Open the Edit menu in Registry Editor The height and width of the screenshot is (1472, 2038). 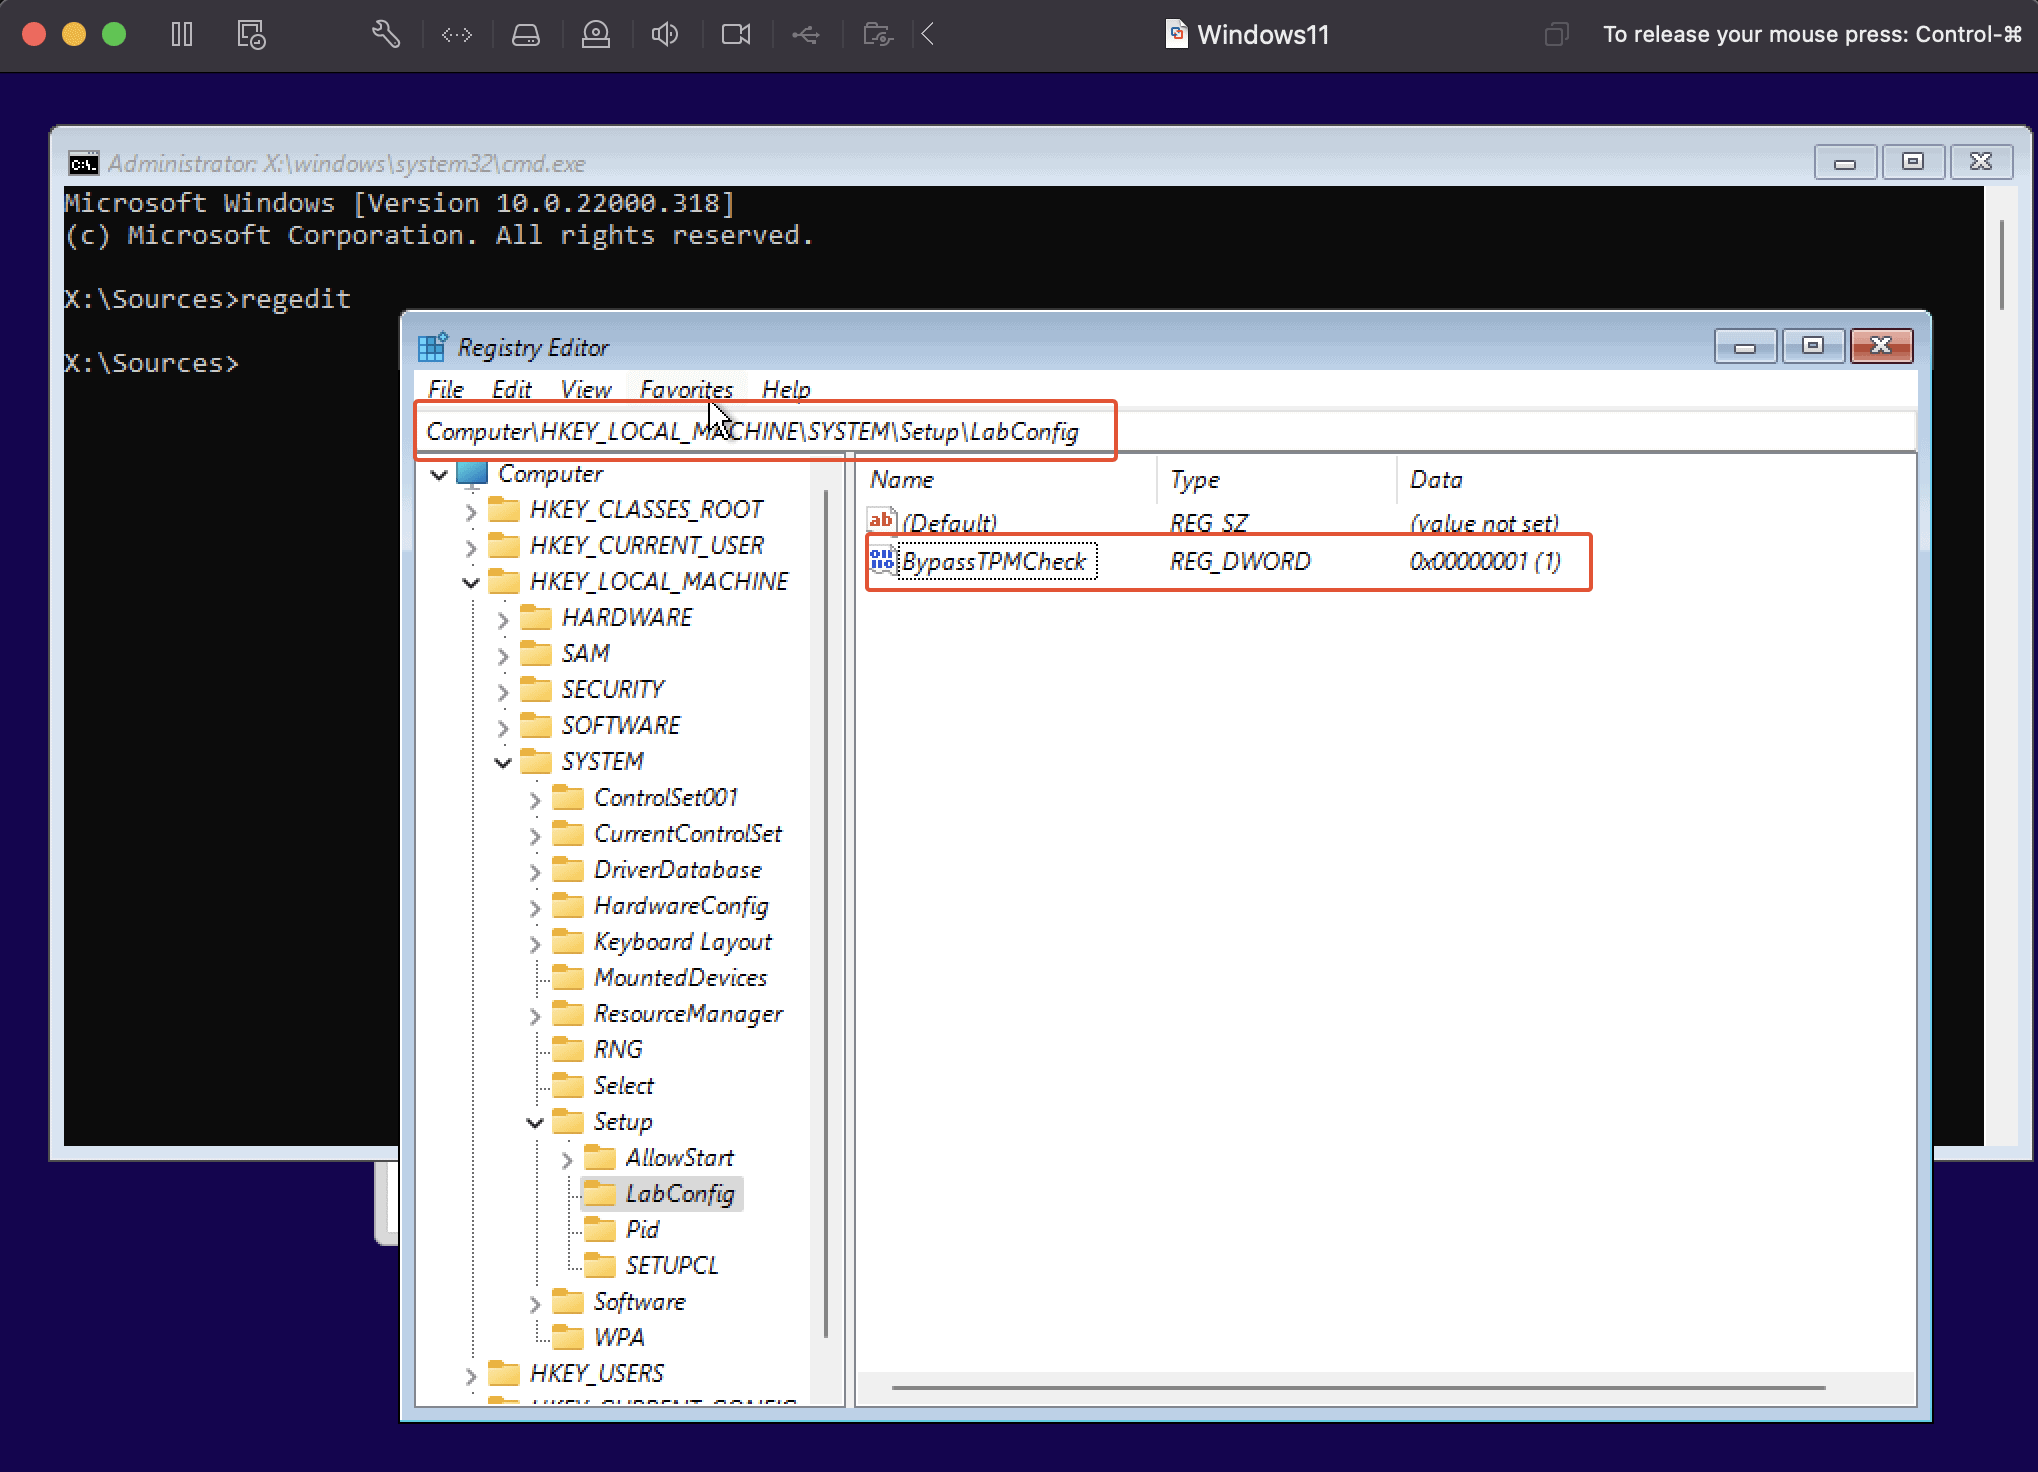(x=510, y=389)
